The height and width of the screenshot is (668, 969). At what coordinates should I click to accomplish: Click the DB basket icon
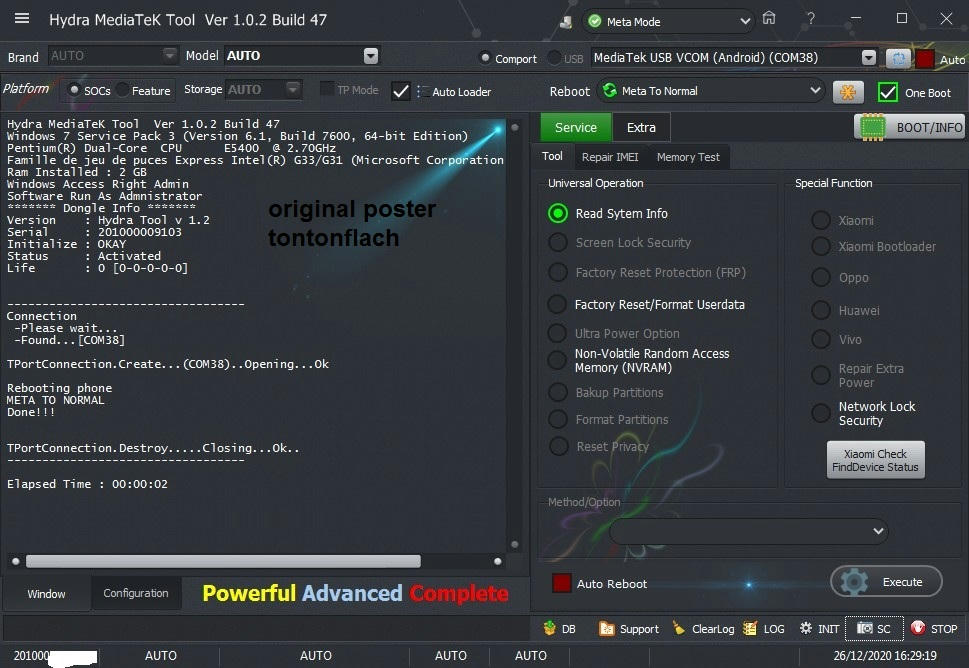[549, 628]
